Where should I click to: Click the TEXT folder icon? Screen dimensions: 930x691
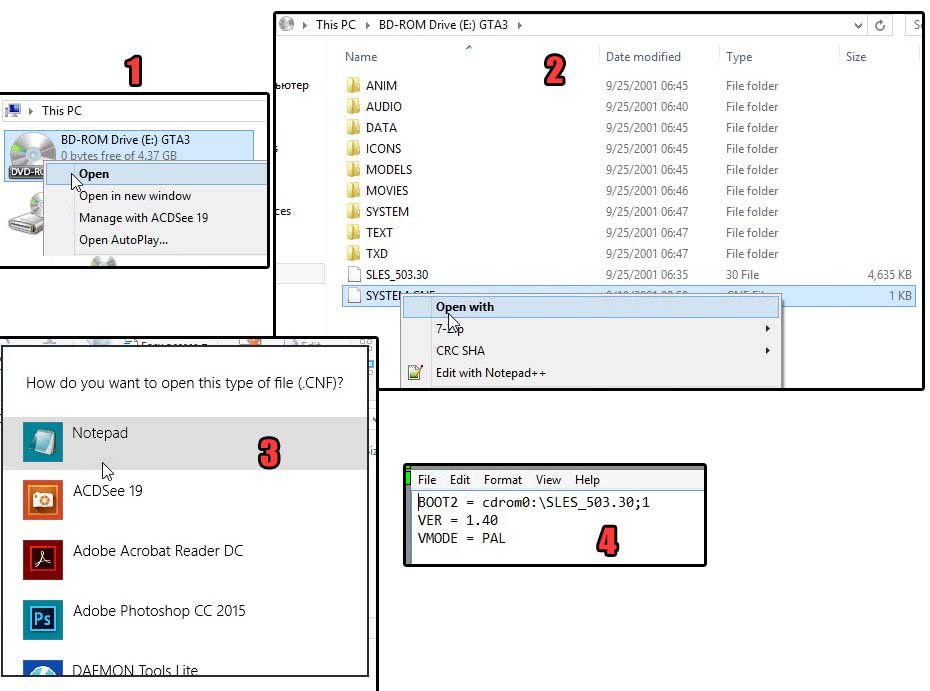tap(353, 233)
